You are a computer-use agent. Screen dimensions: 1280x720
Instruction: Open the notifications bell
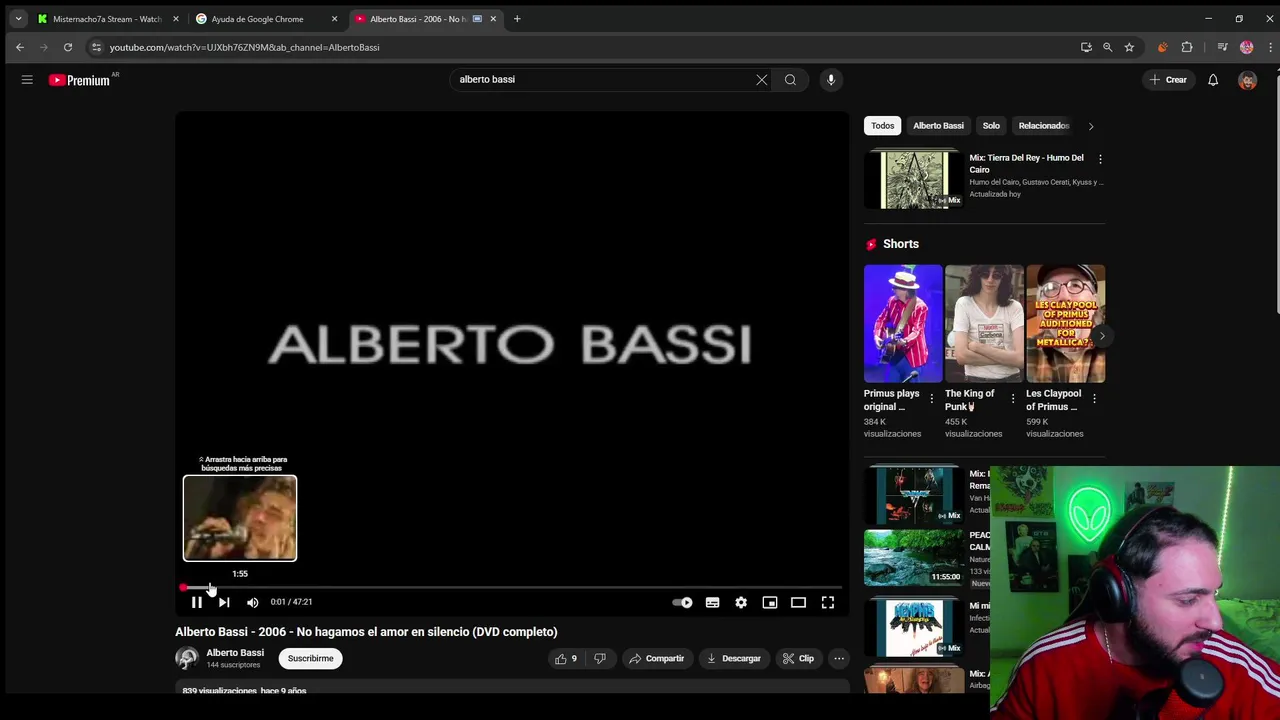[x=1213, y=80]
